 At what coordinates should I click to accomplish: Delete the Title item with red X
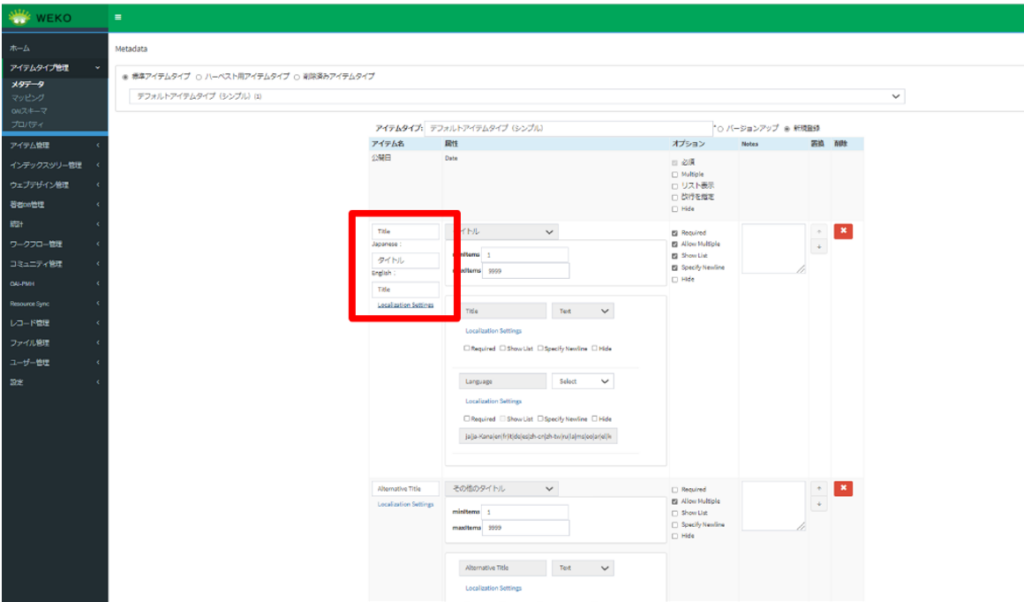click(843, 231)
